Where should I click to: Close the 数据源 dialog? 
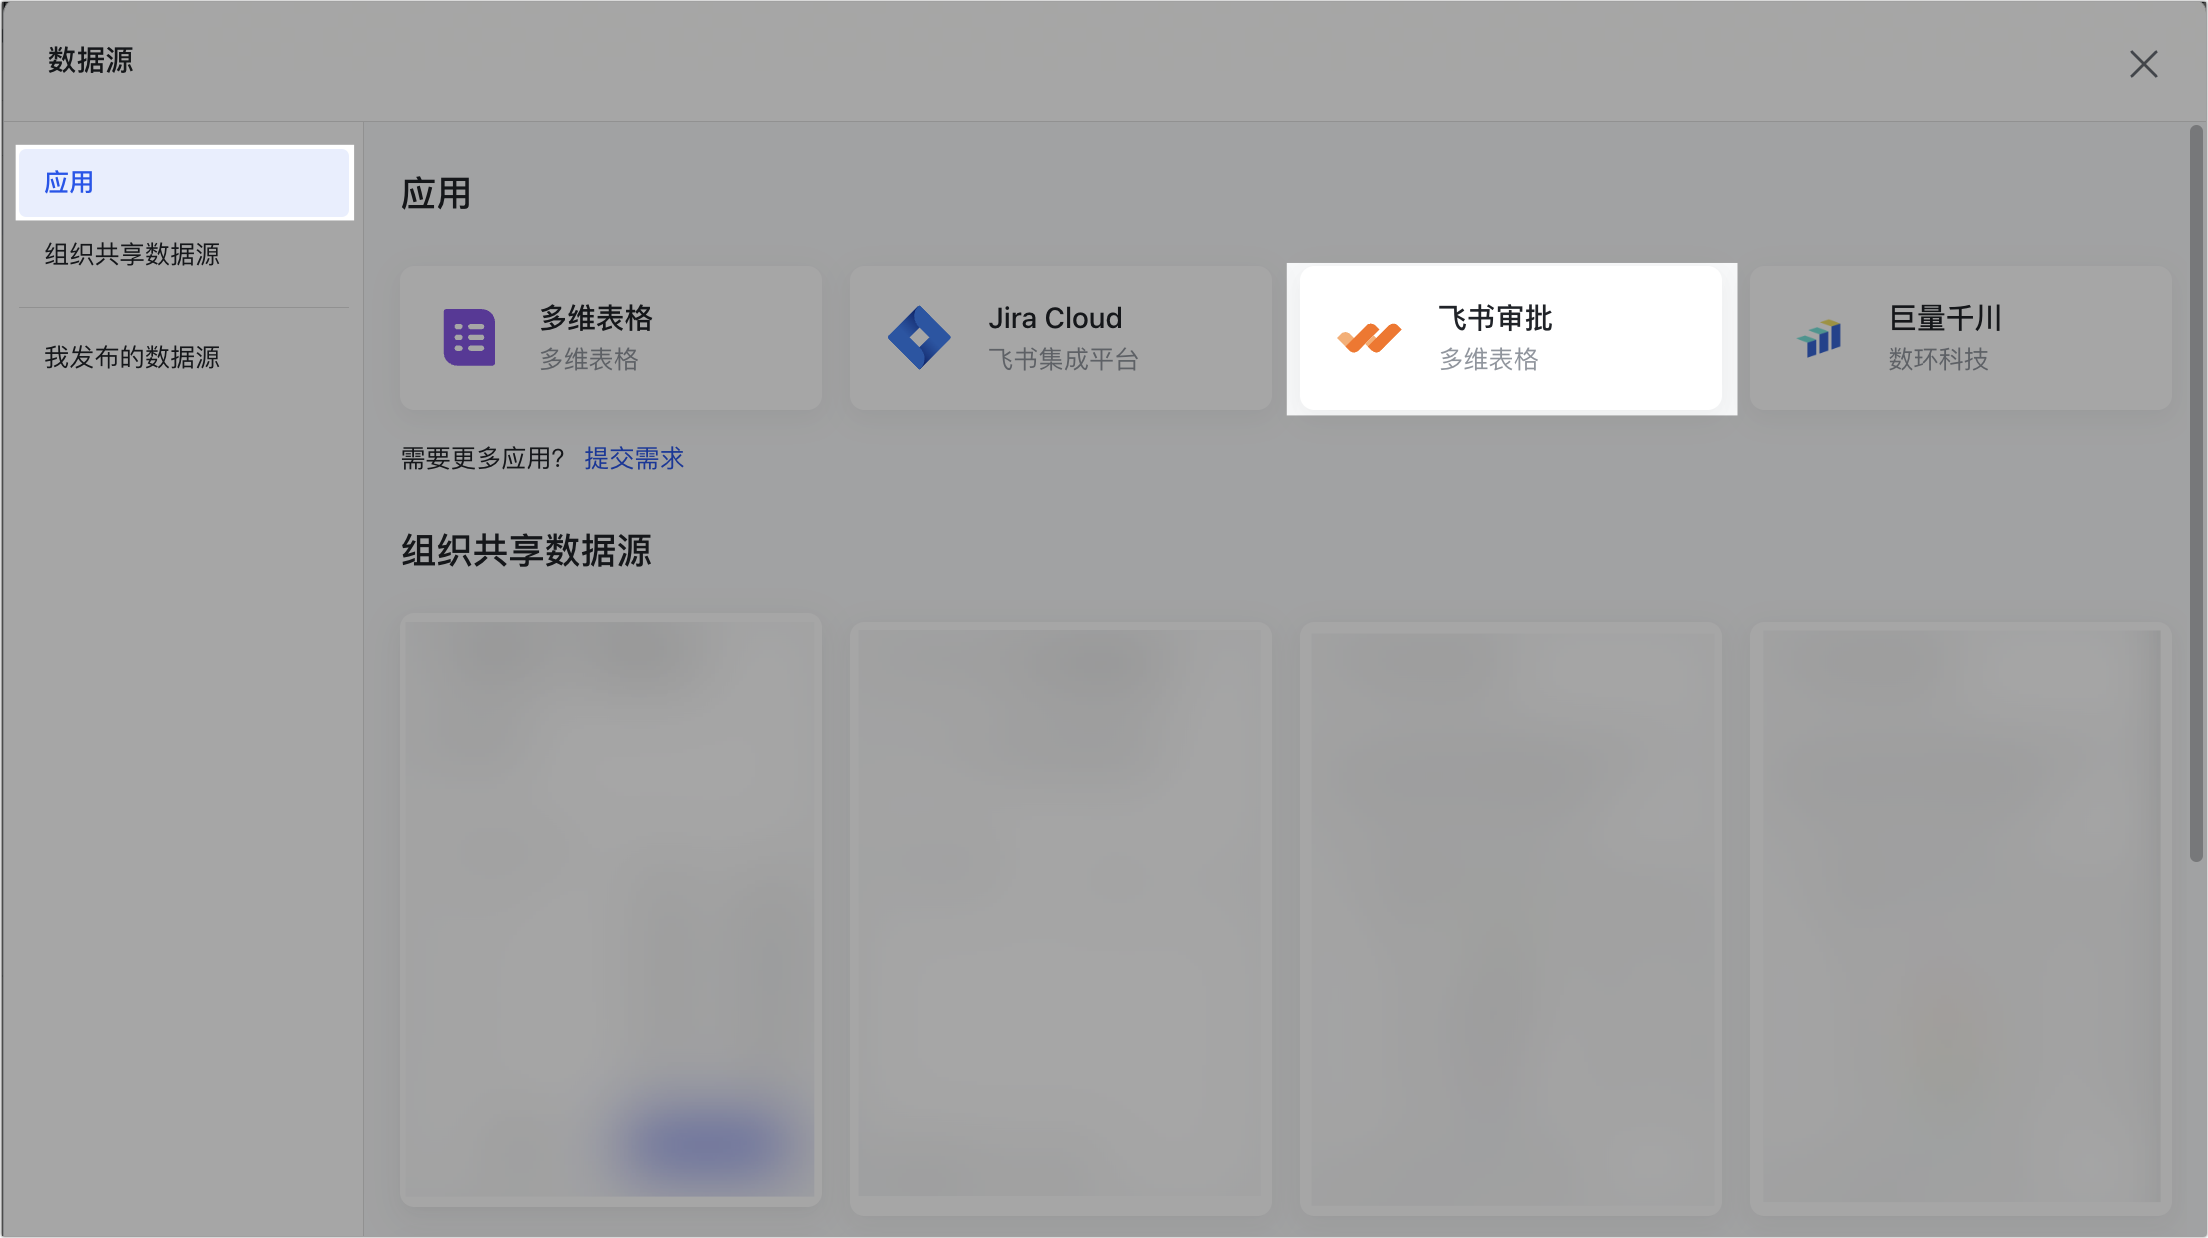pyautogui.click(x=2143, y=64)
